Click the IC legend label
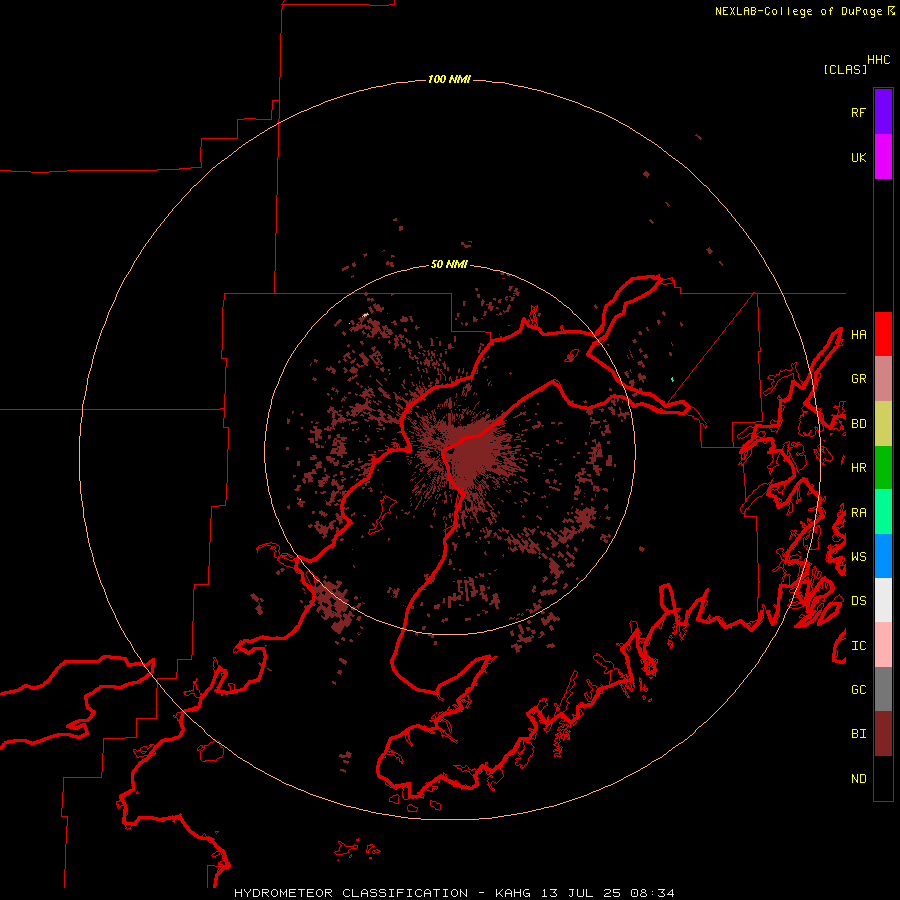Screen dimensions: 900x900 tap(858, 646)
